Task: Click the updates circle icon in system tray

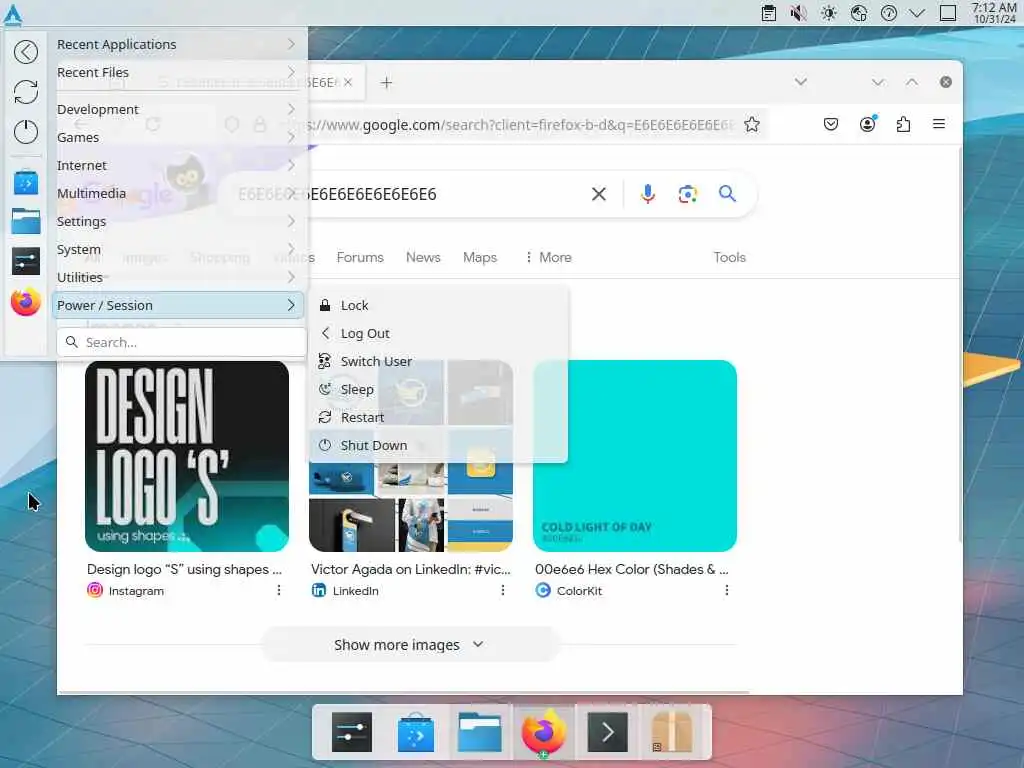Action: (x=888, y=13)
